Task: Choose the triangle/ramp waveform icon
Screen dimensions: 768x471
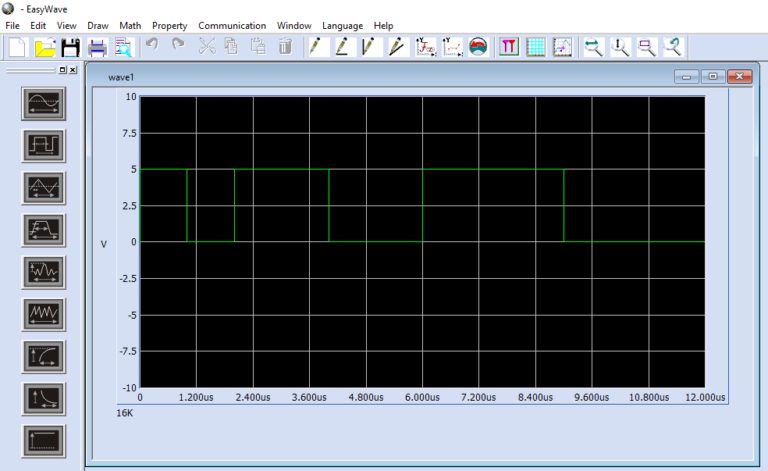Action: [x=43, y=187]
